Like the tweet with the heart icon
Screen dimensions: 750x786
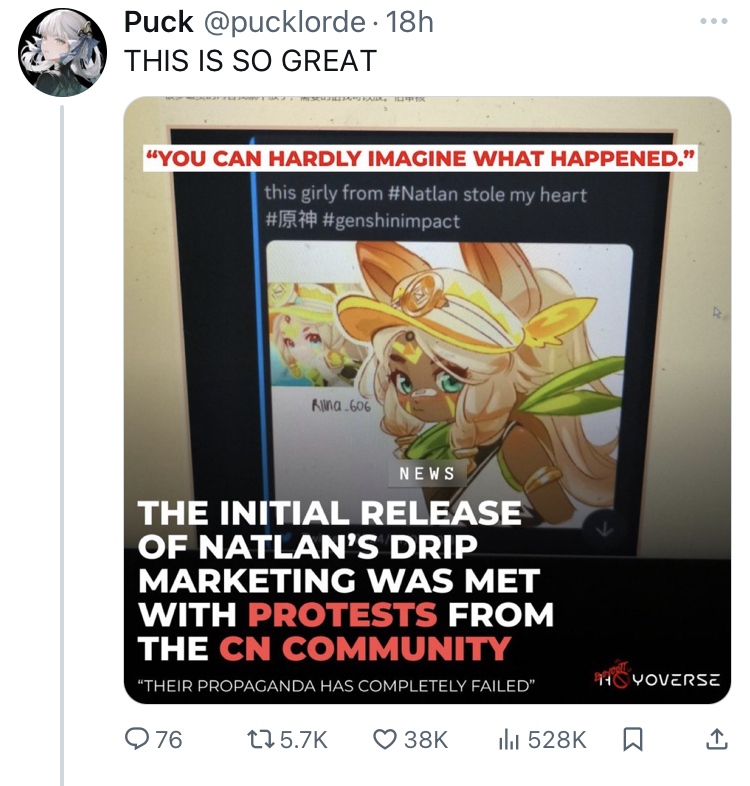385,739
